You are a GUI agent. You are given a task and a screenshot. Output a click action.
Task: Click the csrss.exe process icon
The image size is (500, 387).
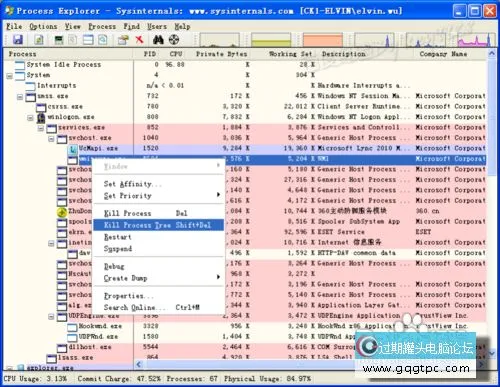41,107
